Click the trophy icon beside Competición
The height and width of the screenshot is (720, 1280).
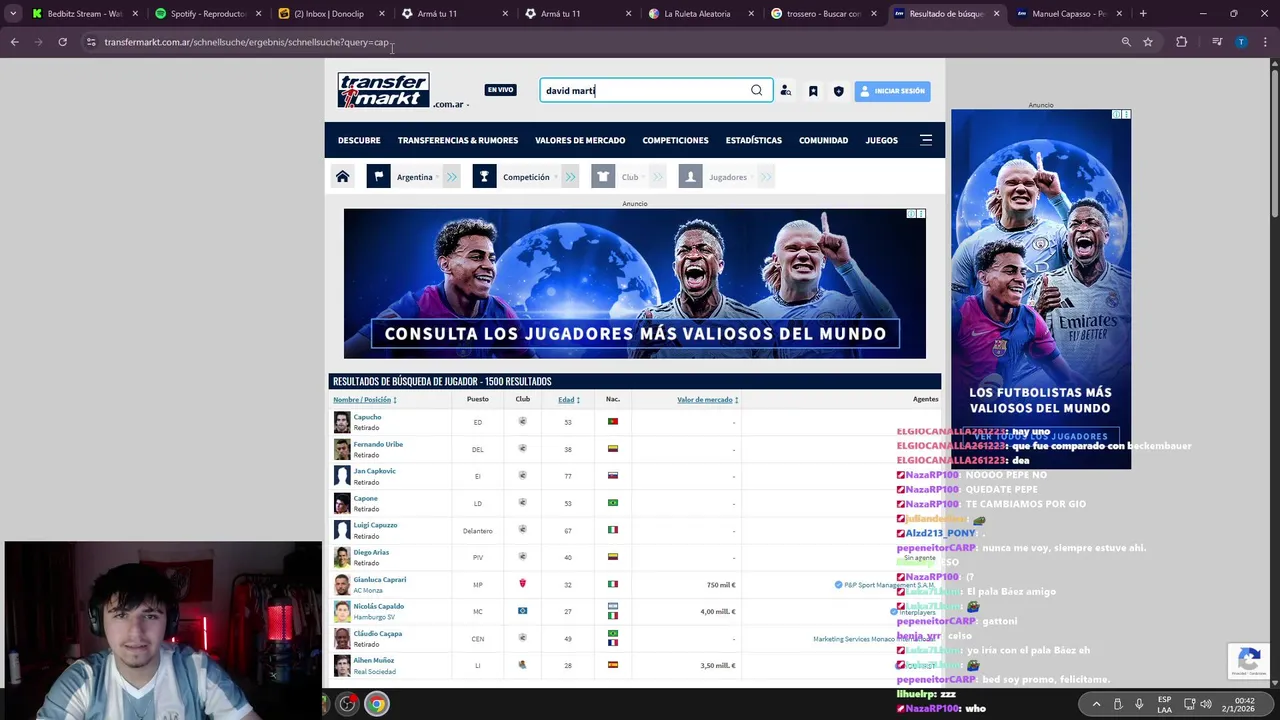coord(484,177)
